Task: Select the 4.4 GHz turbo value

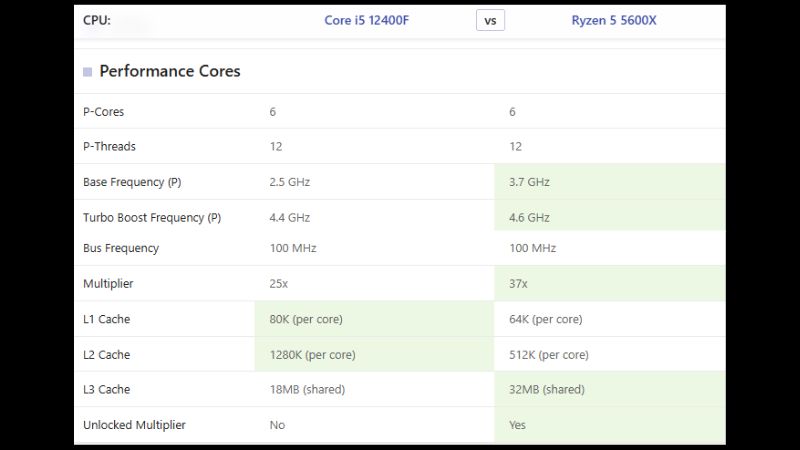Action: coord(290,218)
